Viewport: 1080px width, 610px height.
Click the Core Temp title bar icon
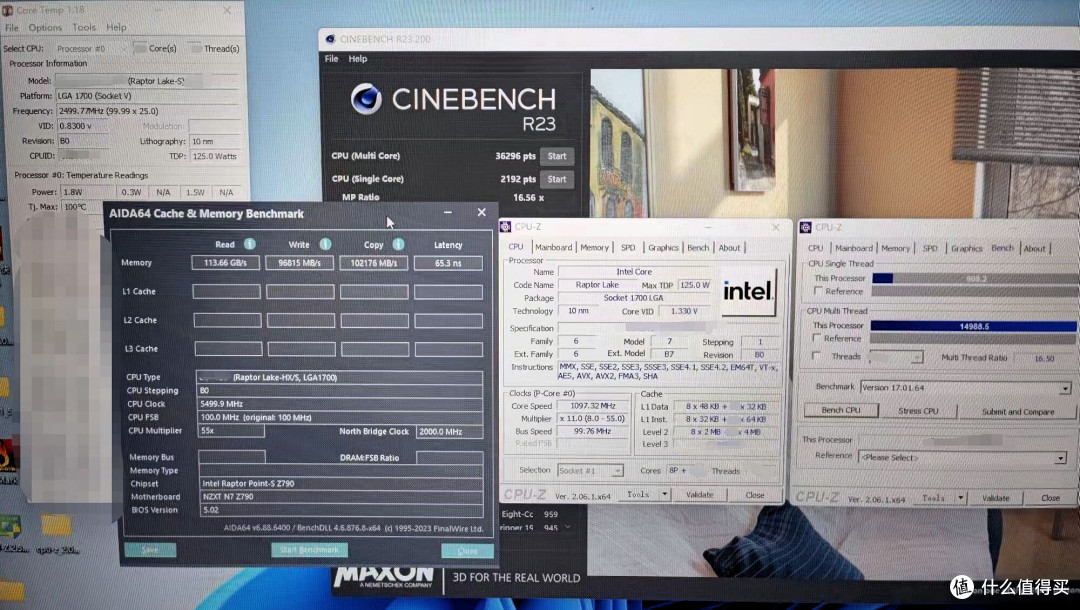(x=8, y=10)
